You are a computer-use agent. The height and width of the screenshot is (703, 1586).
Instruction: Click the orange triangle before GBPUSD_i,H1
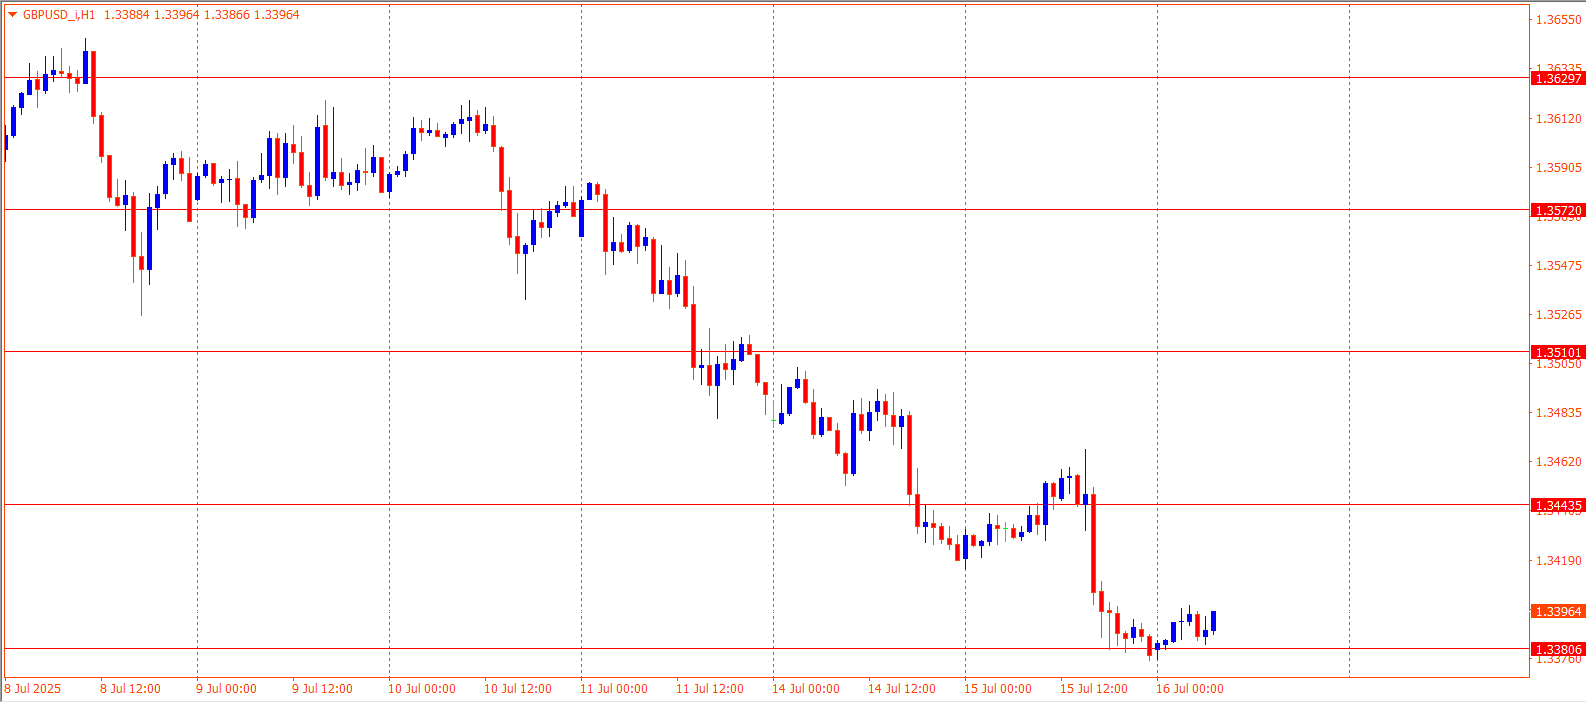(x=12, y=15)
